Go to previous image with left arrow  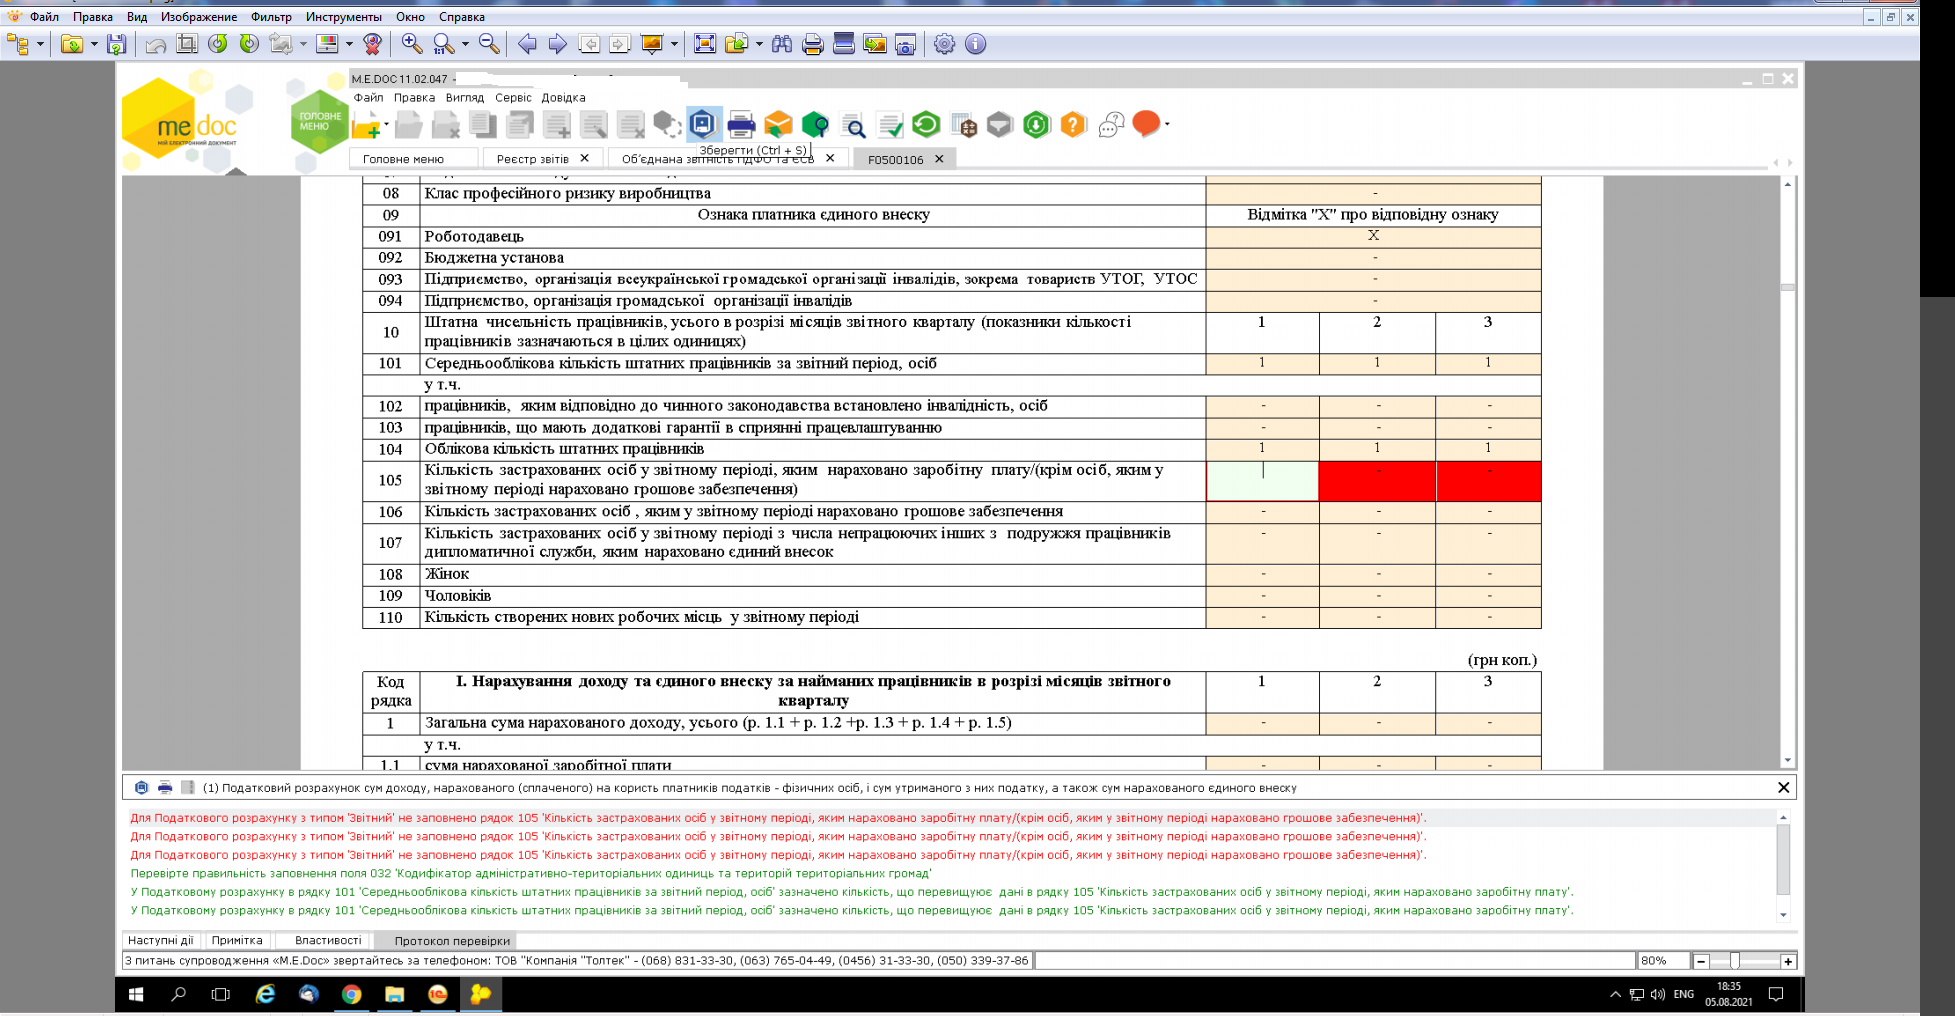527,44
